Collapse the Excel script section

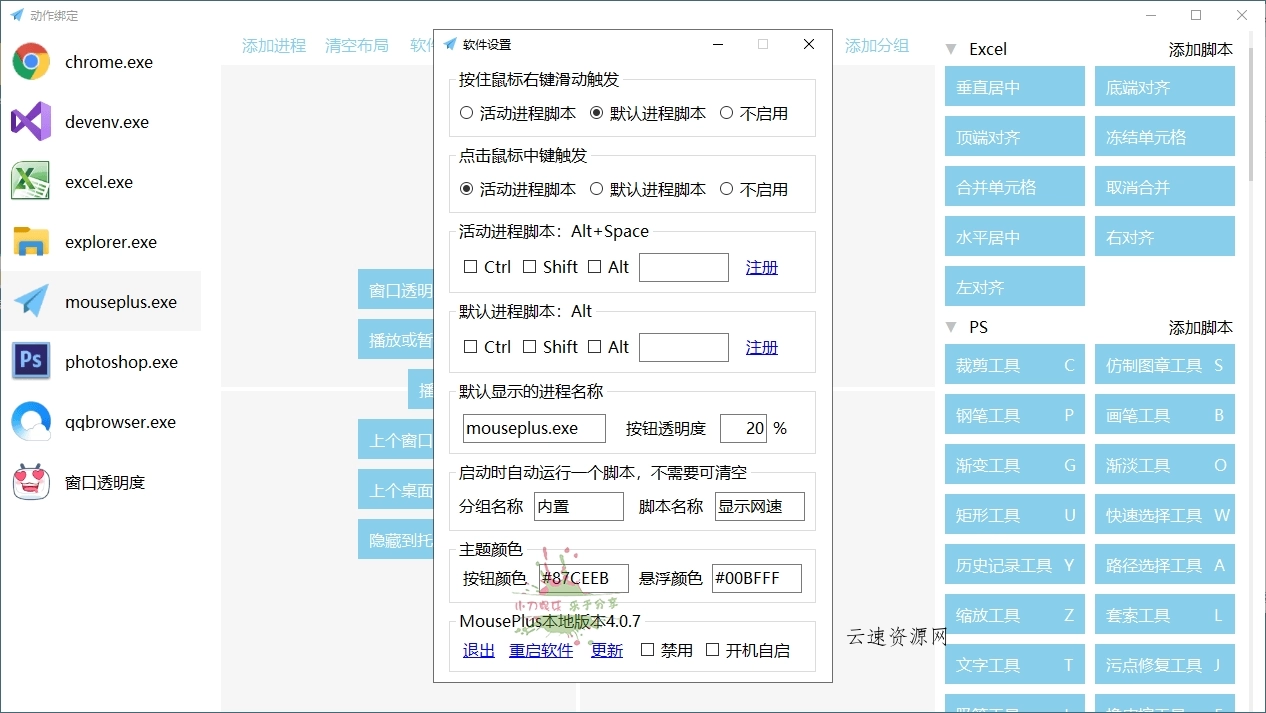(949, 48)
